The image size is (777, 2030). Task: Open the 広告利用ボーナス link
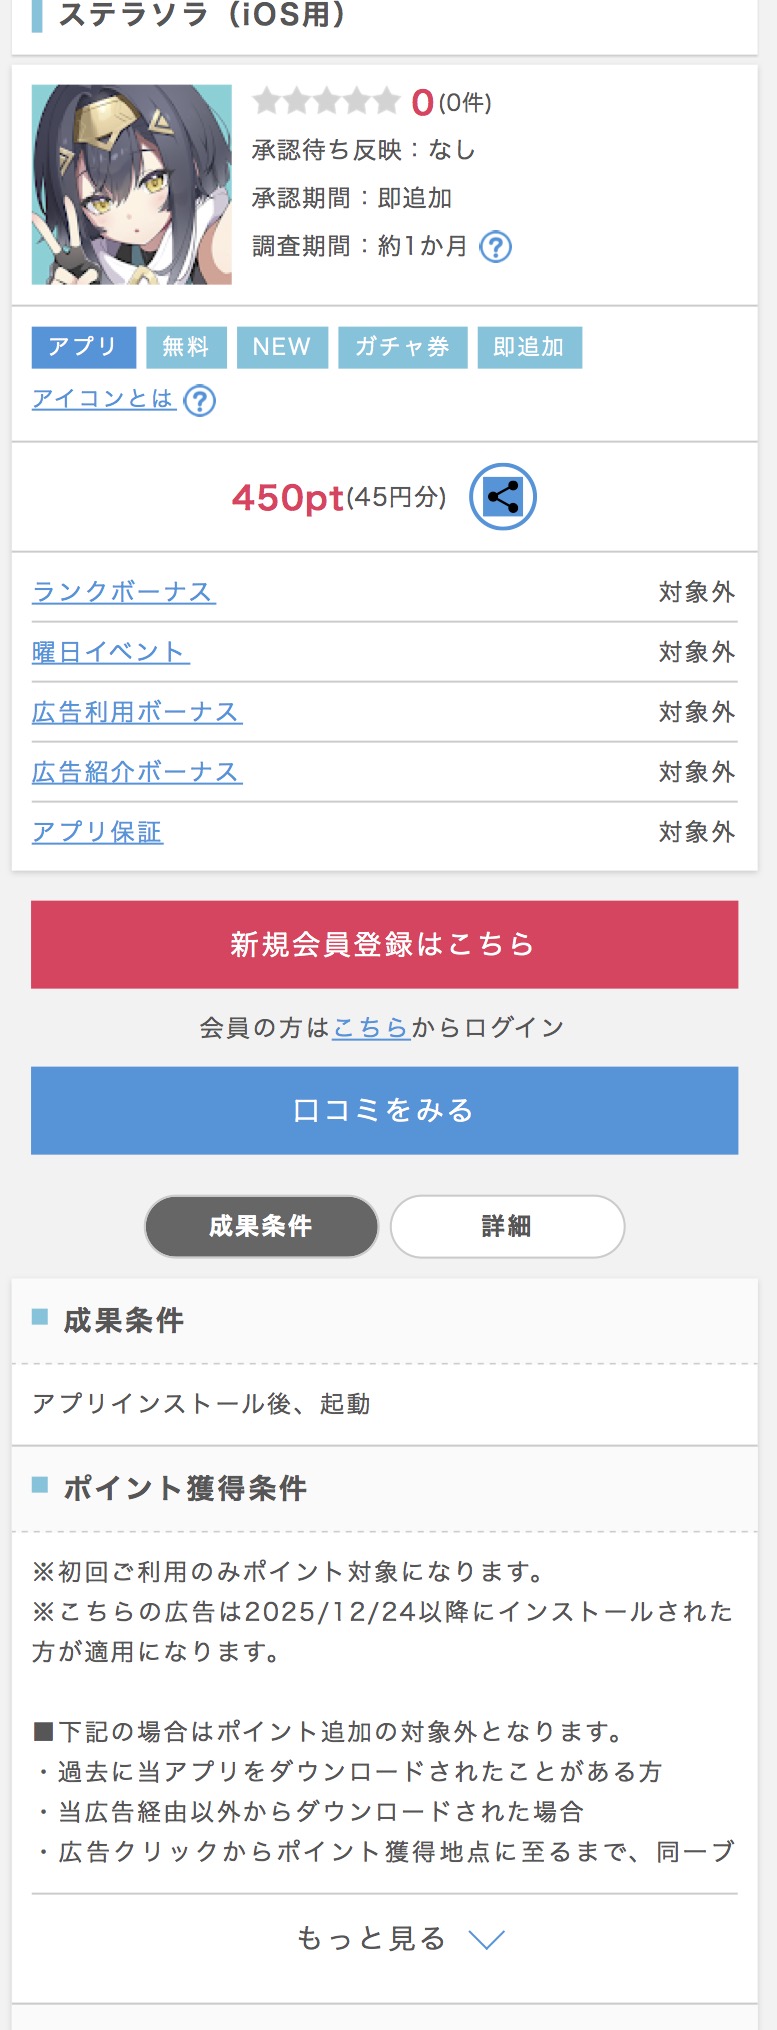click(137, 712)
